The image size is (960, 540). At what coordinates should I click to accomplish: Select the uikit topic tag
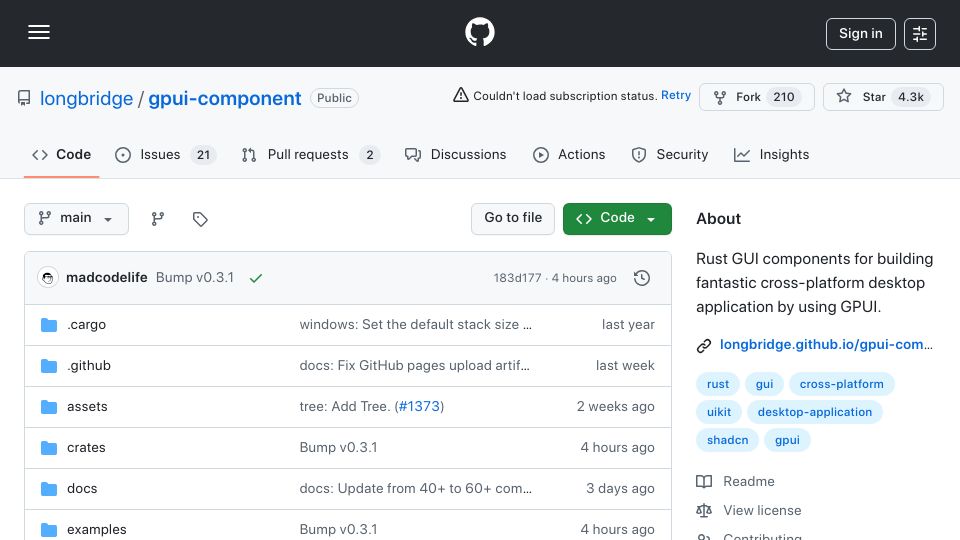[719, 412]
